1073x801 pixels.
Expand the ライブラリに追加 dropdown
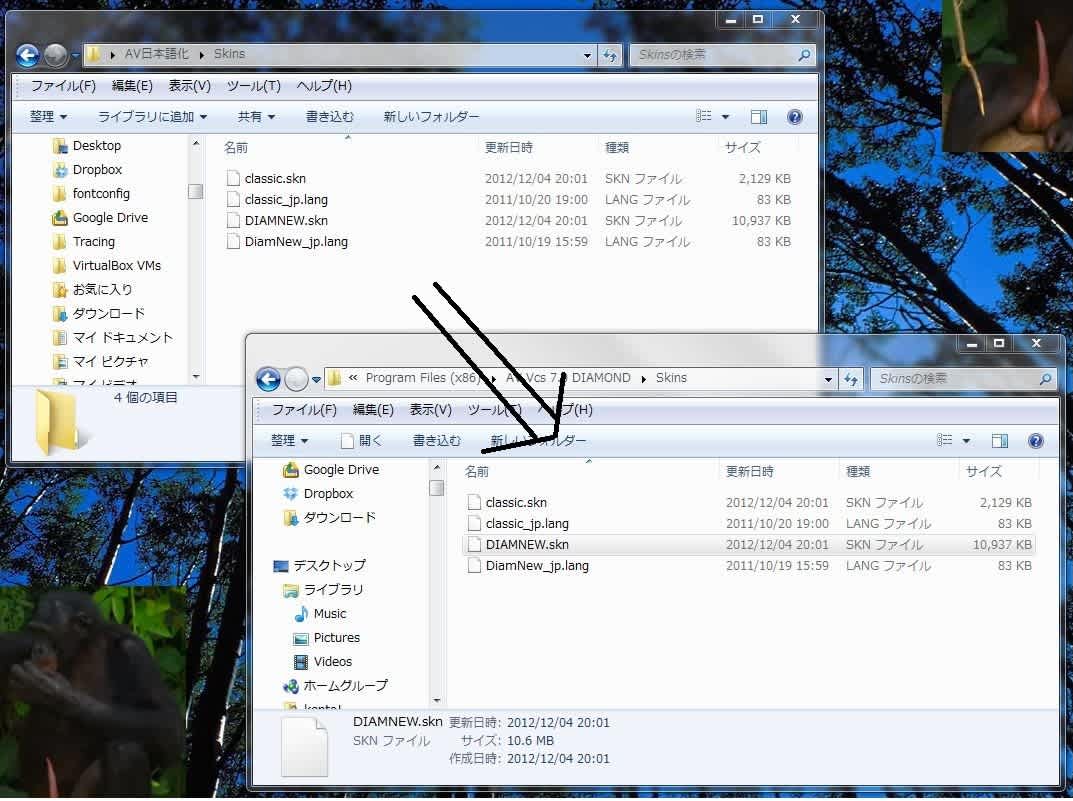click(152, 117)
